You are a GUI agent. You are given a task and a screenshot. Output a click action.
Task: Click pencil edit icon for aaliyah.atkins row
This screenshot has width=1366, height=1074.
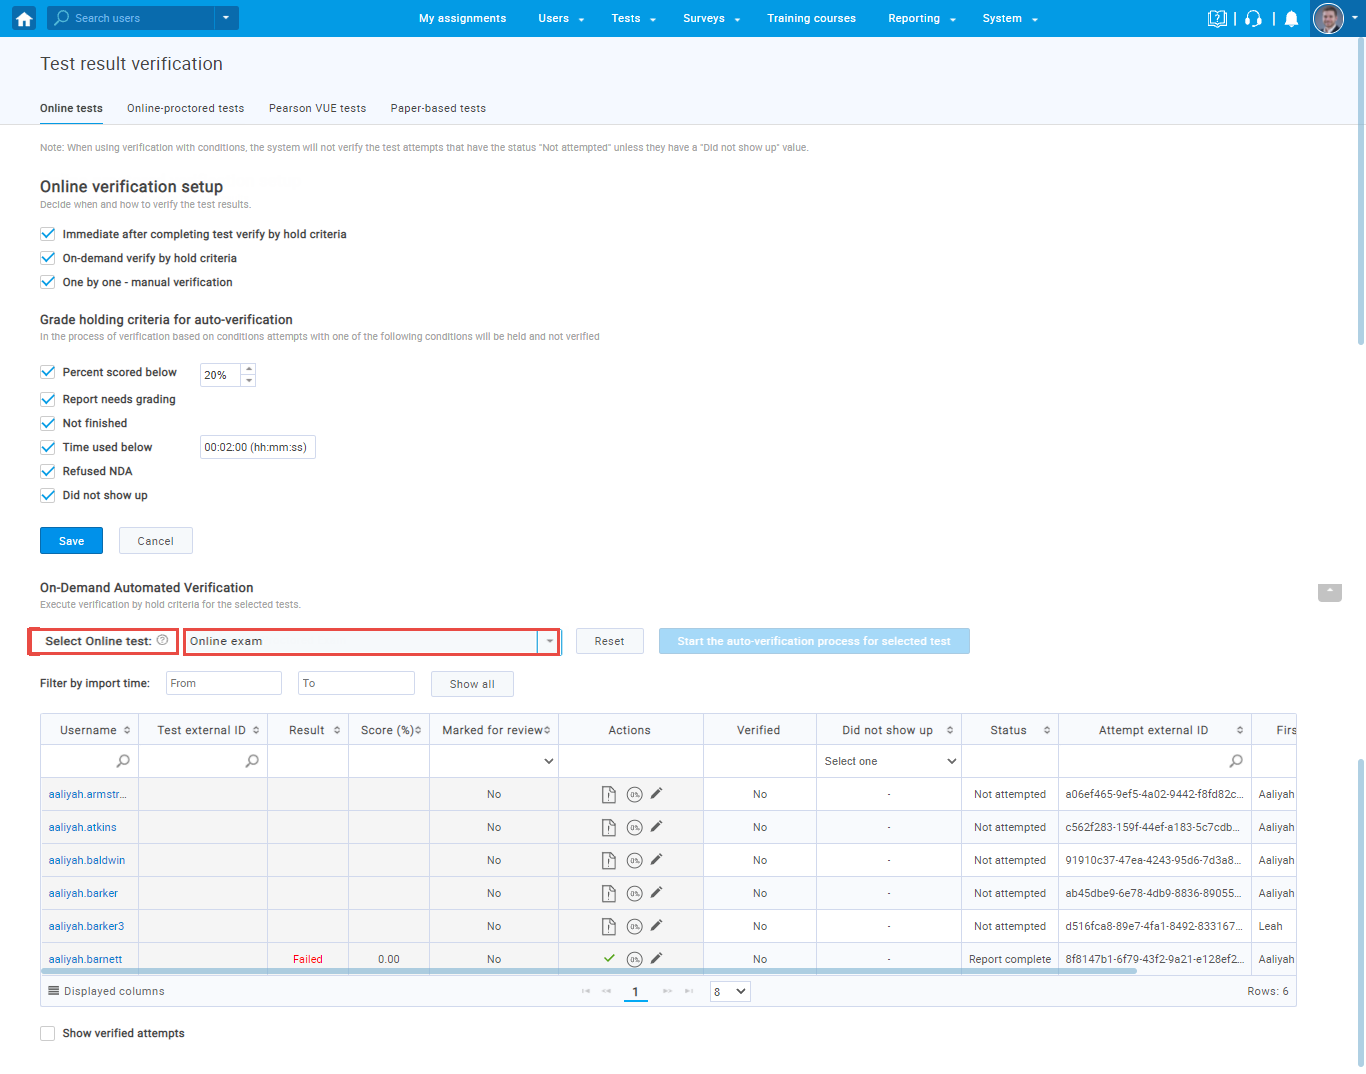pyautogui.click(x=656, y=827)
